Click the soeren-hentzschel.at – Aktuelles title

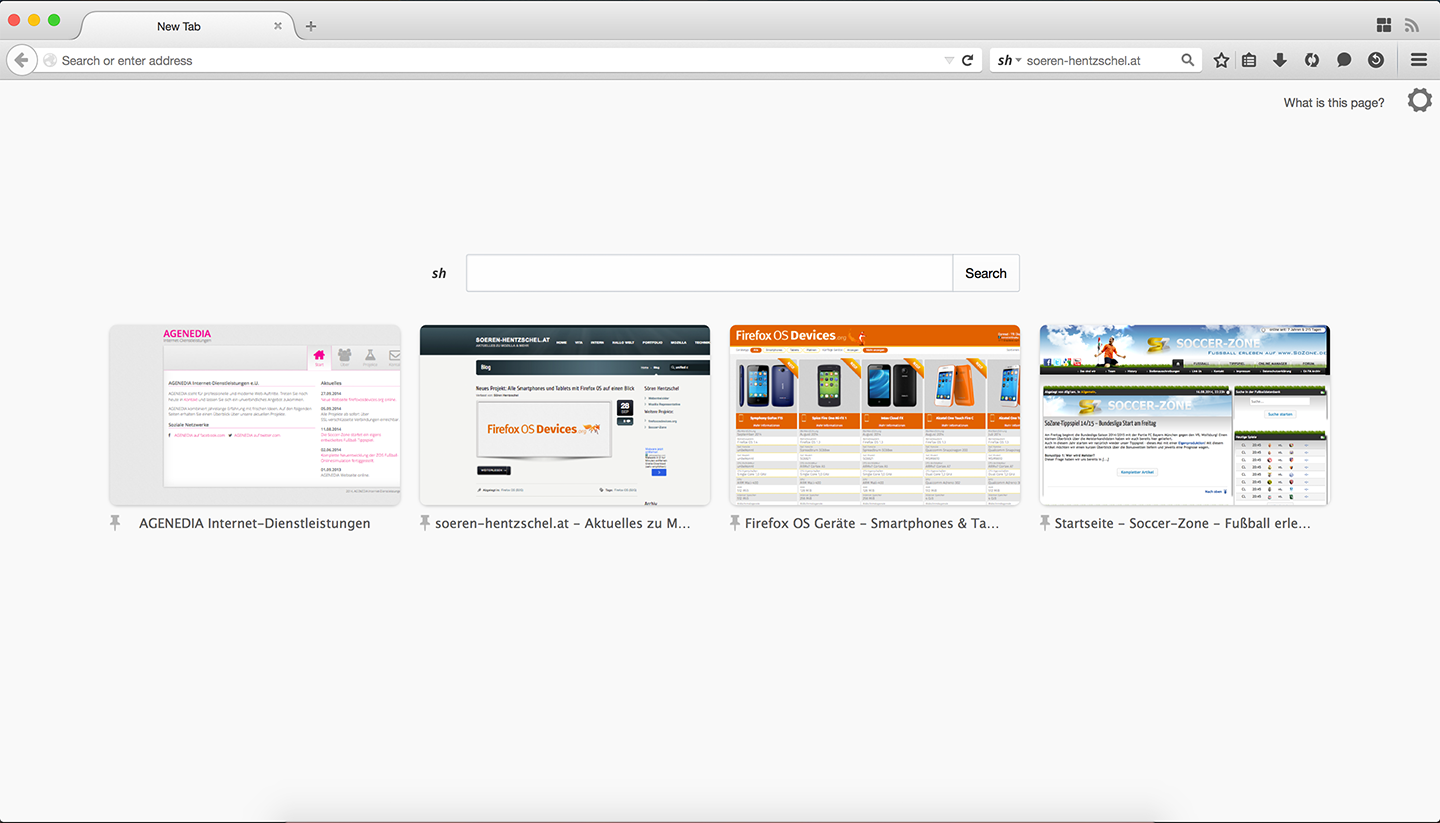563,523
